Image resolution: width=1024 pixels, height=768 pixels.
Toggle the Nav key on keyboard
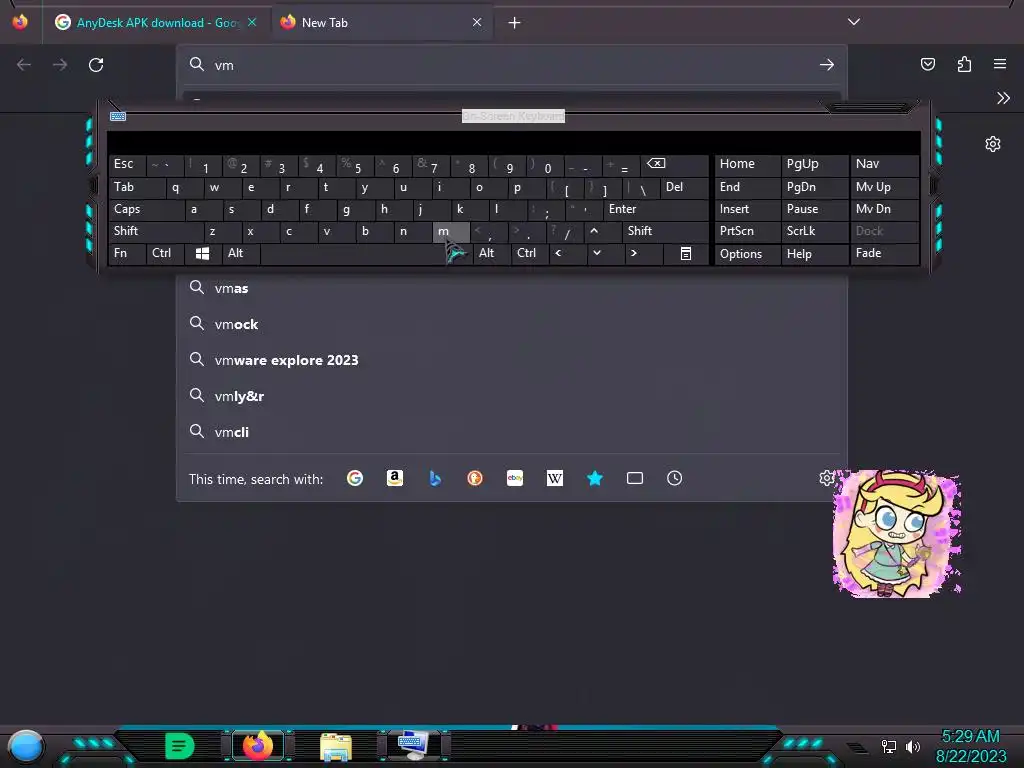tap(884, 164)
